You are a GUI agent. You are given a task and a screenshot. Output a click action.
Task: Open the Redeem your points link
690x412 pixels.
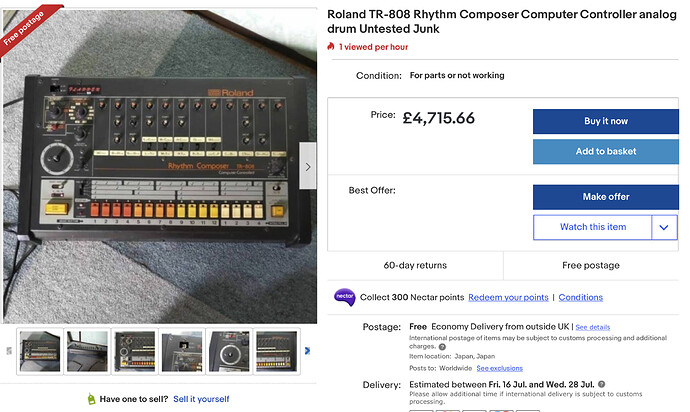508,297
